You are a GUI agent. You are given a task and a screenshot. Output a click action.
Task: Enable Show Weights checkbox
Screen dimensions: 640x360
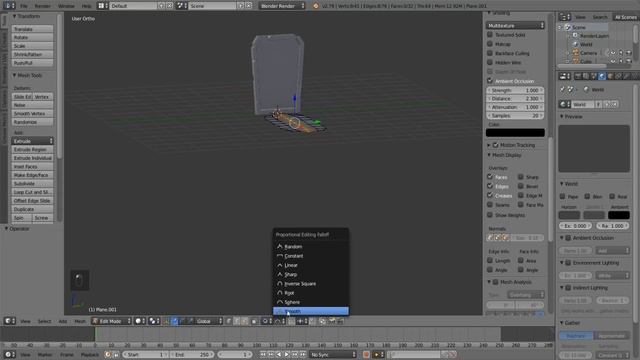(490, 215)
